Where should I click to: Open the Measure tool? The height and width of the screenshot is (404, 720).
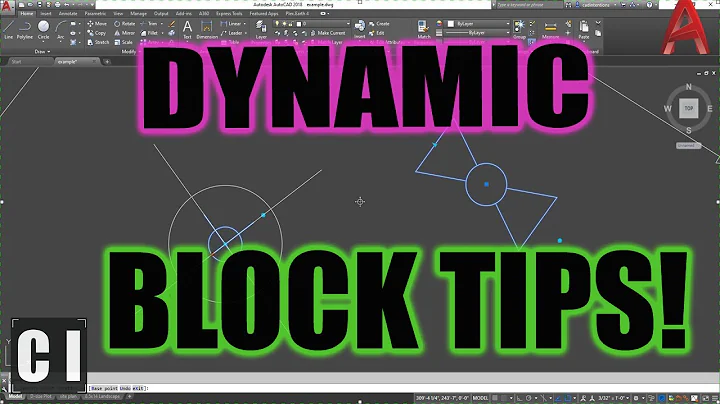tap(550, 30)
